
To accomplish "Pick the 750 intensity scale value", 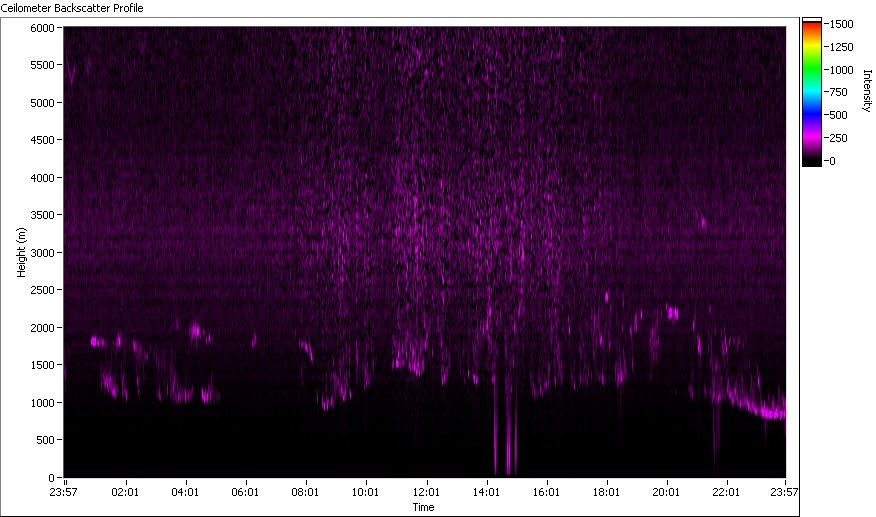I will (x=839, y=92).
